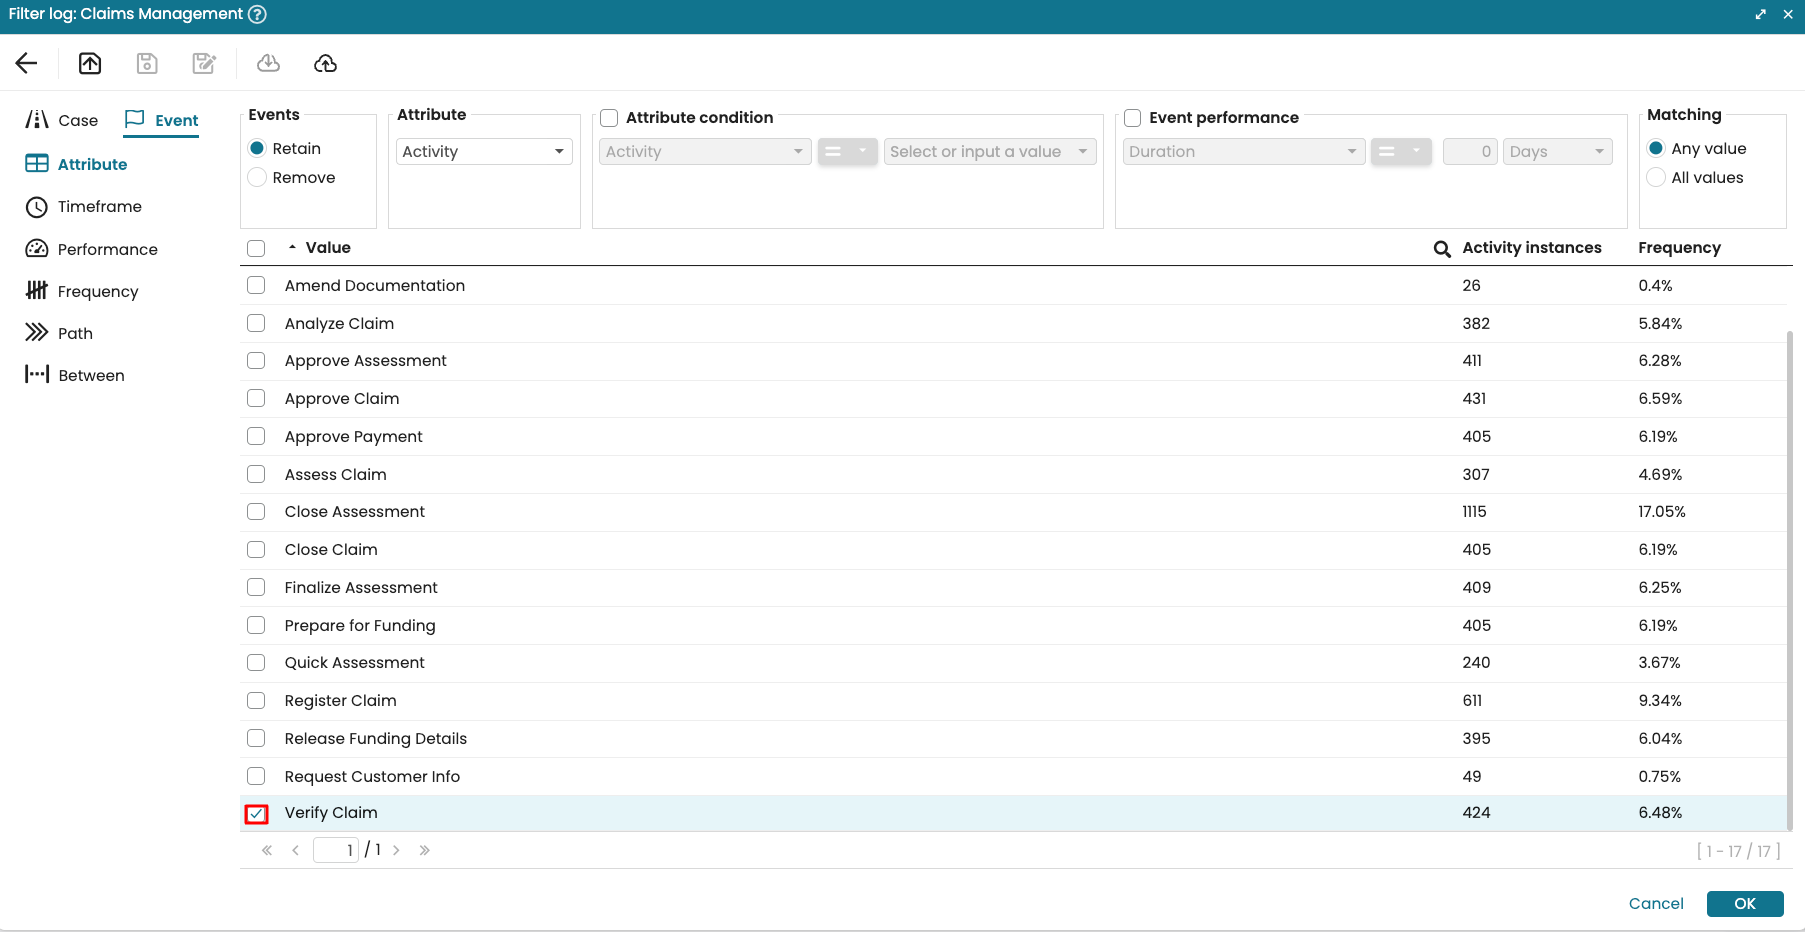Select the Path filter menu item

coord(74,333)
